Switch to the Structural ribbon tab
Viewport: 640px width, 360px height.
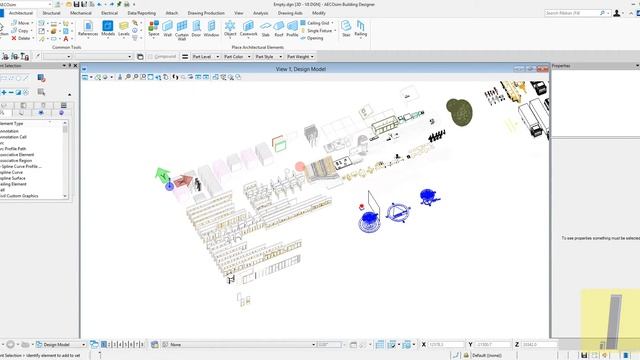(x=51, y=13)
